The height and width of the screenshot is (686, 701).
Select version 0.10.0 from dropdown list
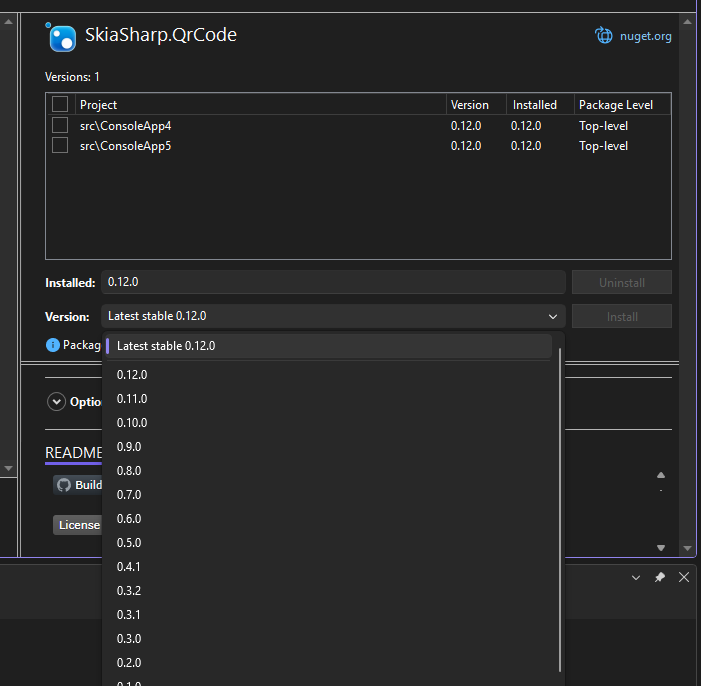click(x=329, y=423)
